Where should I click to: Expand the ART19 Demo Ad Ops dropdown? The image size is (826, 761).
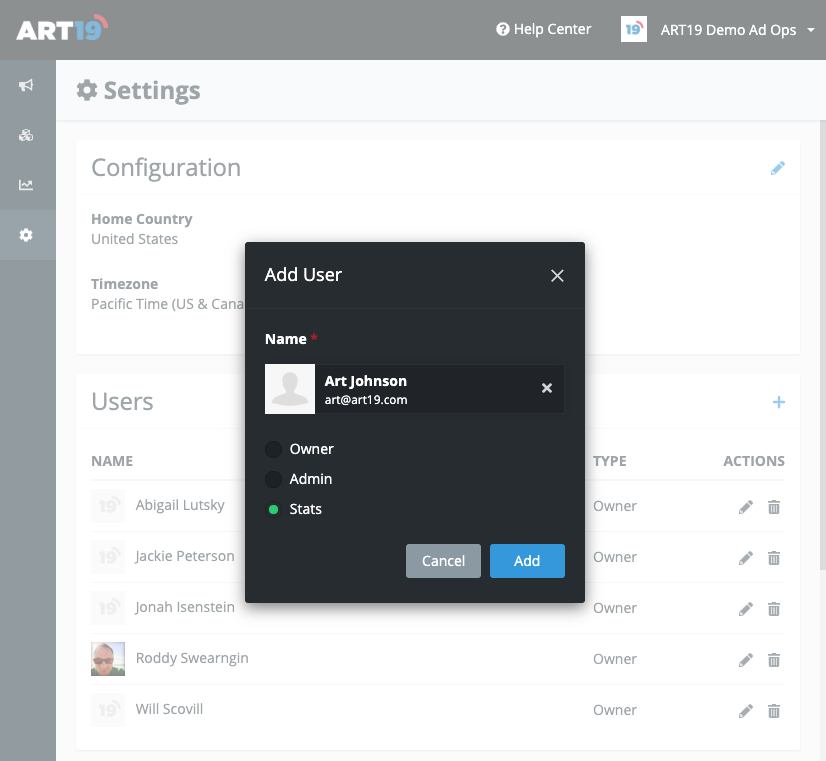tap(728, 30)
